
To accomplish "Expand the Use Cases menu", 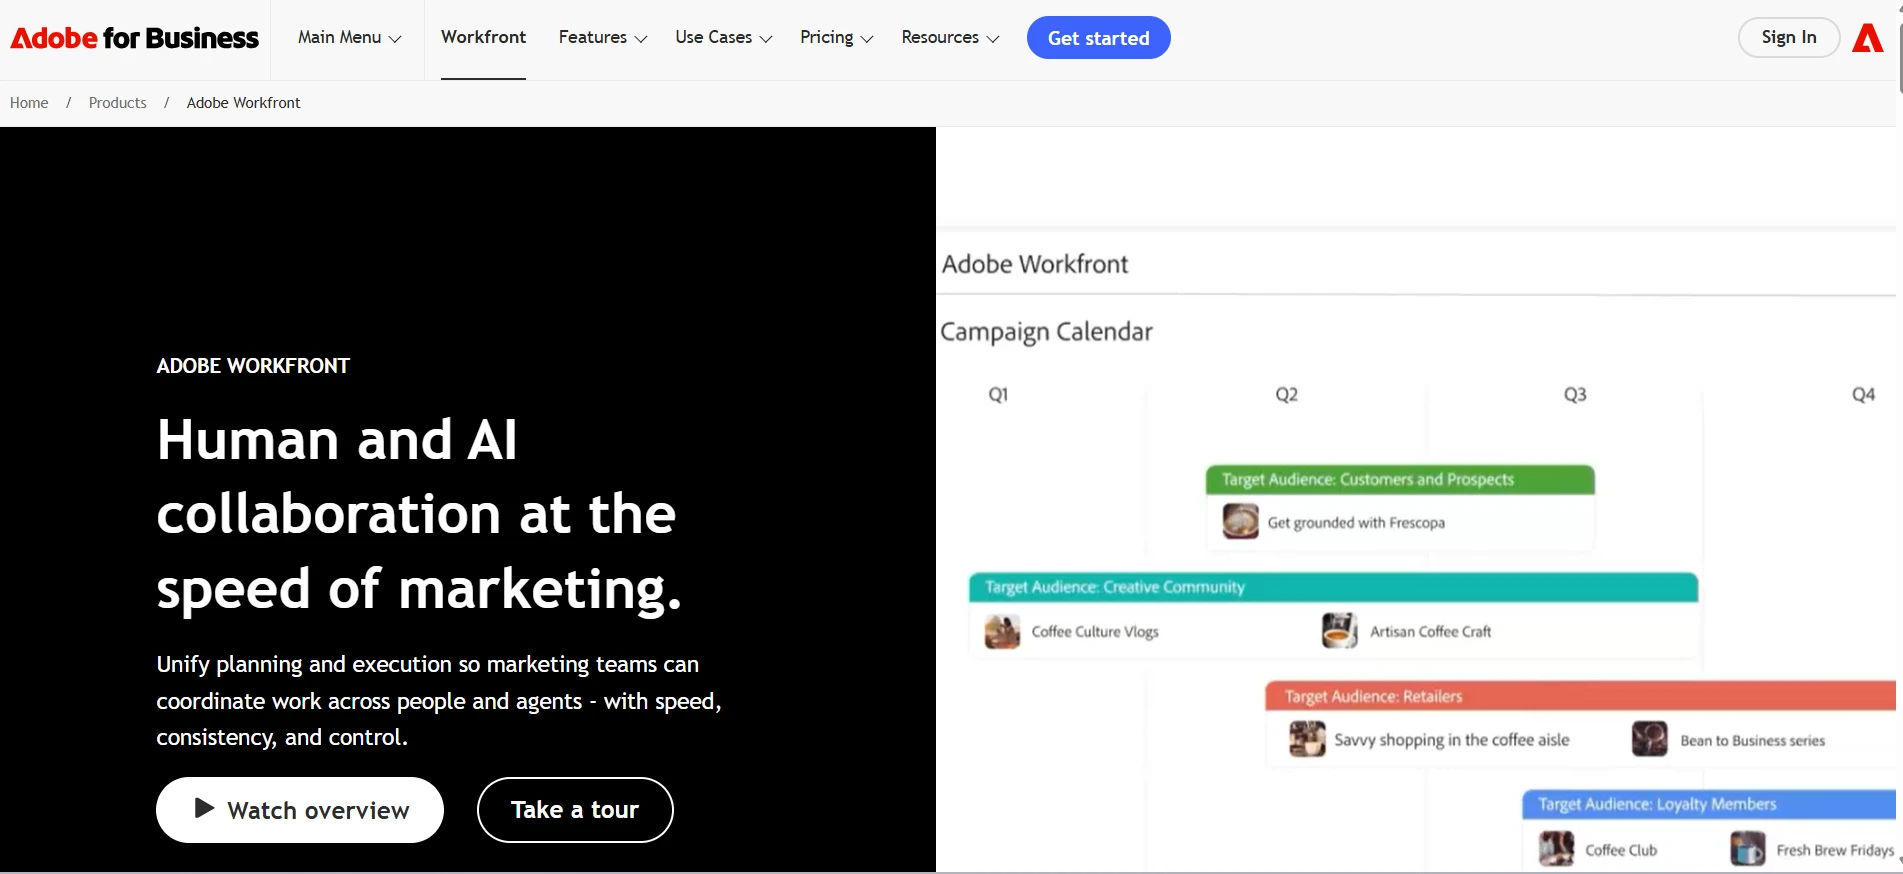I will tap(723, 38).
